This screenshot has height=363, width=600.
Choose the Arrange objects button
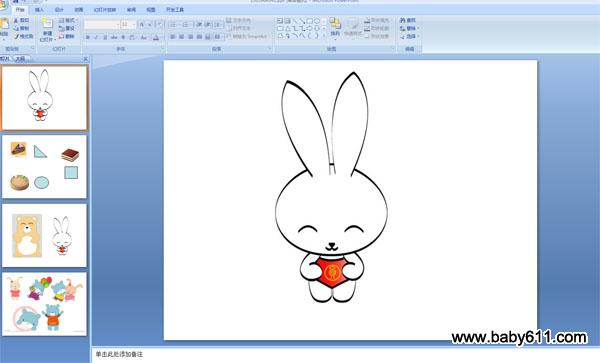click(x=335, y=28)
